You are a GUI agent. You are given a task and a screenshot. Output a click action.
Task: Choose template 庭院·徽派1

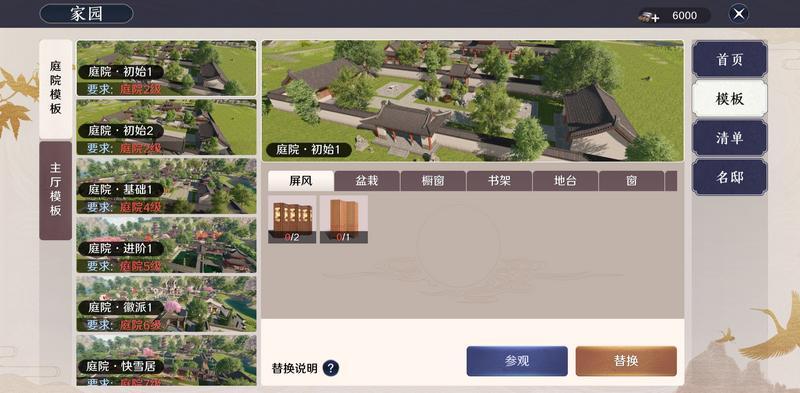pos(166,303)
